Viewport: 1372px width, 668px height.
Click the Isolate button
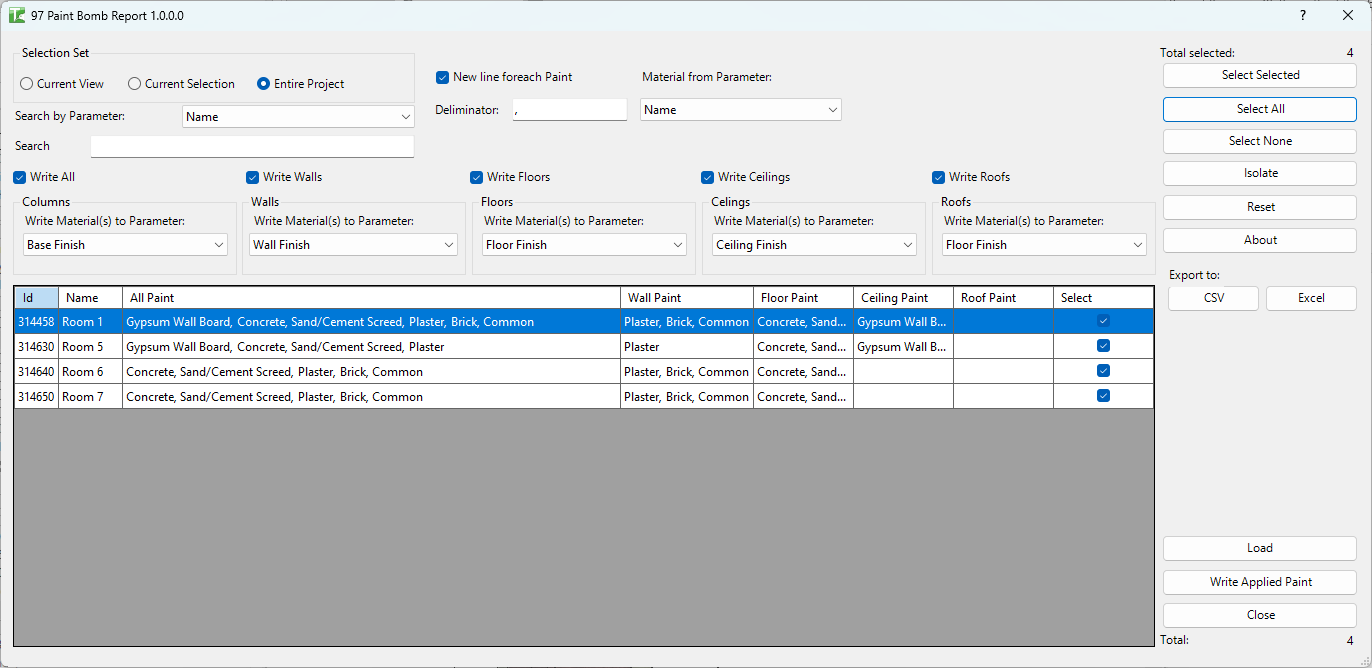pos(1259,173)
